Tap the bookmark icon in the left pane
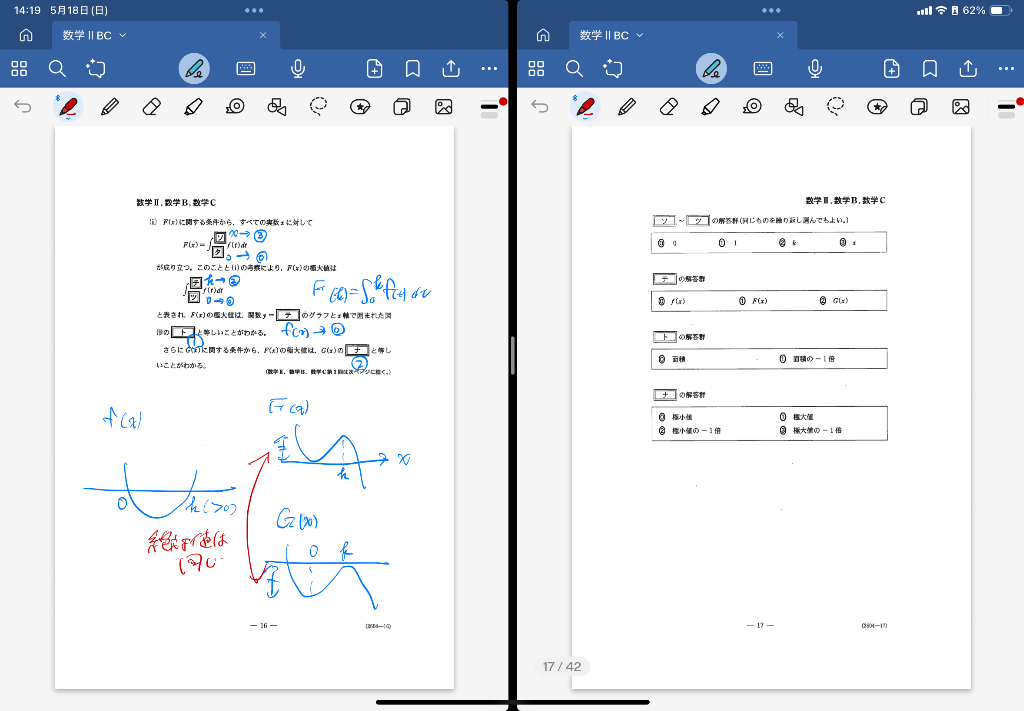 coord(412,69)
